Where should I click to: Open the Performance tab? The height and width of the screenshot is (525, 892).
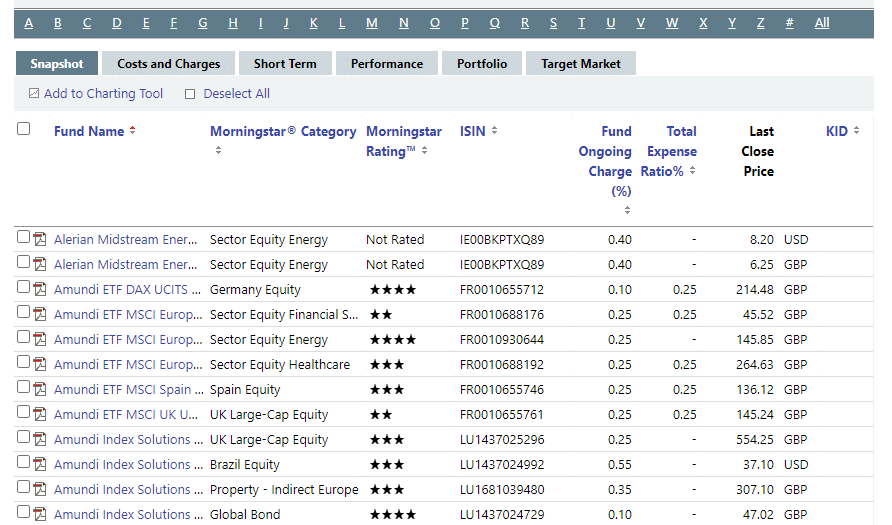(x=387, y=63)
